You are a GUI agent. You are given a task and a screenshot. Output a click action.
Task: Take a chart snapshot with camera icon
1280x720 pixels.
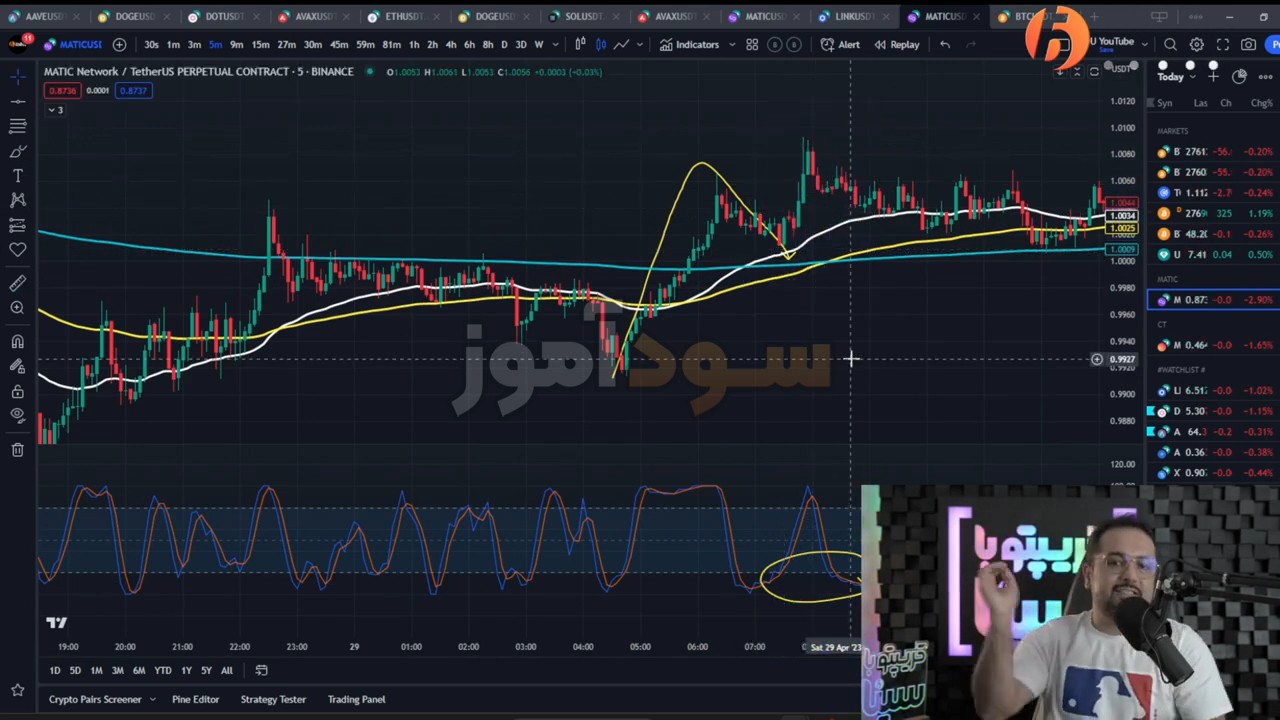[1249, 44]
